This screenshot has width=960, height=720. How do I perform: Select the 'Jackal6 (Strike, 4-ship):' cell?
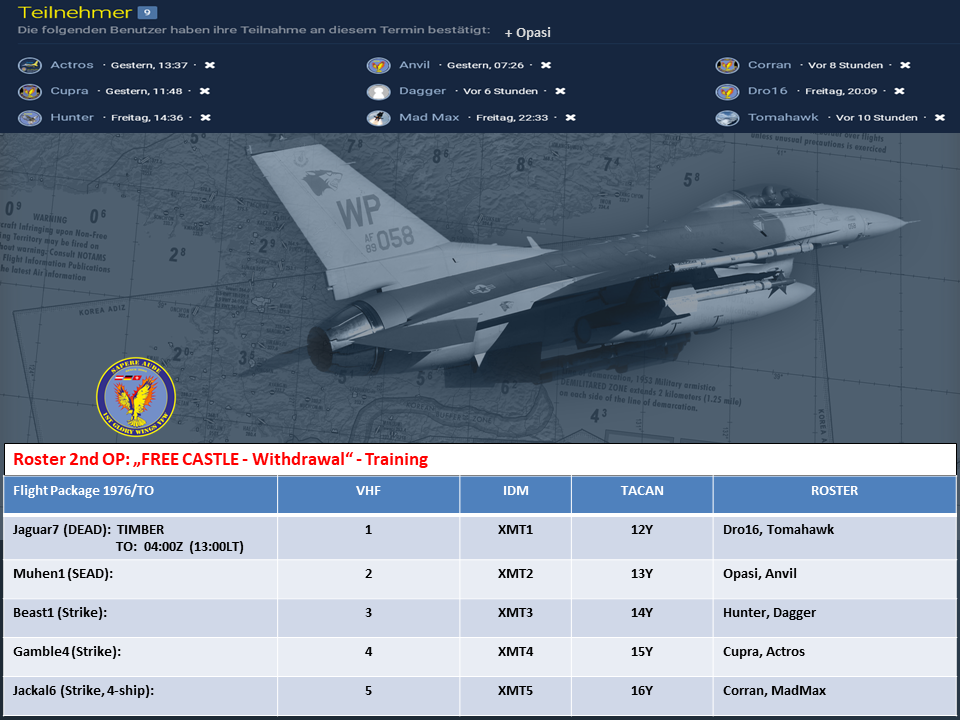point(140,696)
